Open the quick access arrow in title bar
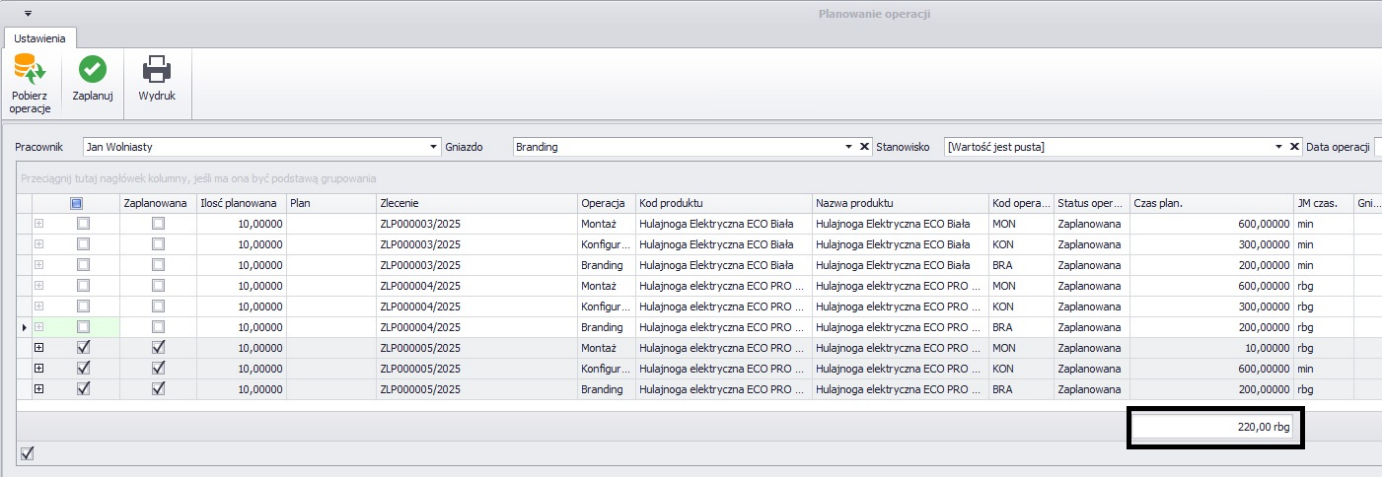This screenshot has width=1382, height=477. click(x=27, y=13)
